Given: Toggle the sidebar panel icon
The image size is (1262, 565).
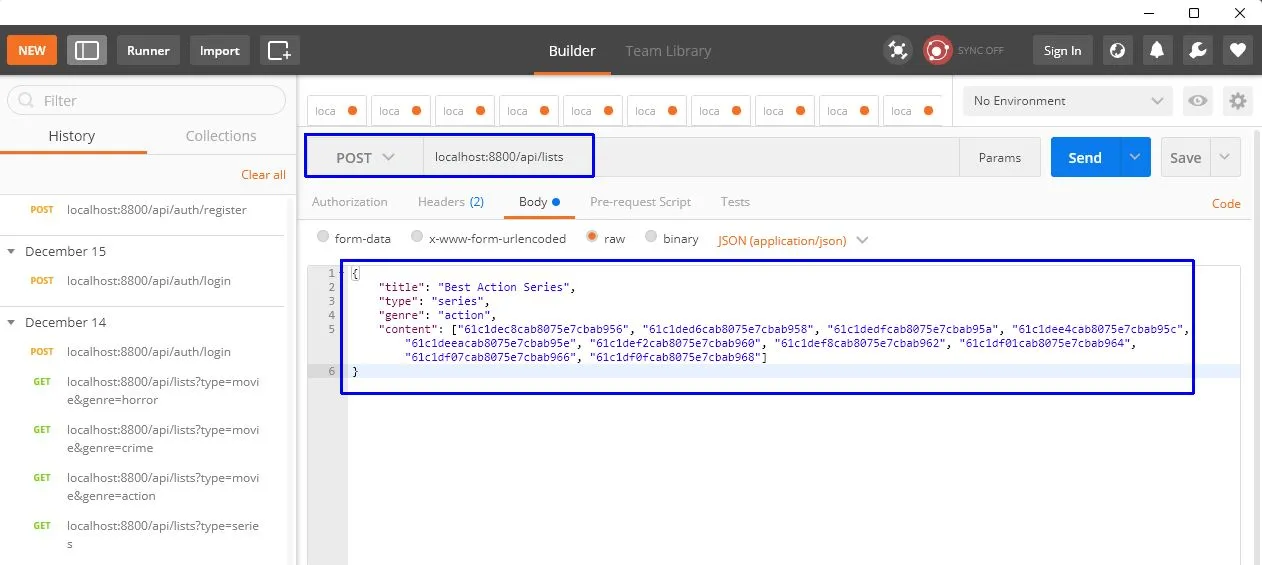Looking at the screenshot, I should pyautogui.click(x=87, y=51).
